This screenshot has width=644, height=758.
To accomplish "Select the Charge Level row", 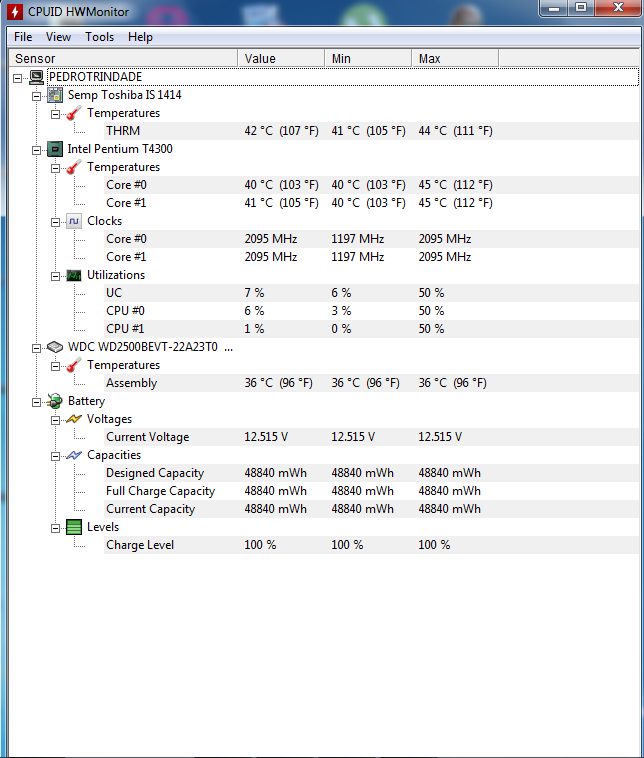I will point(371,545).
